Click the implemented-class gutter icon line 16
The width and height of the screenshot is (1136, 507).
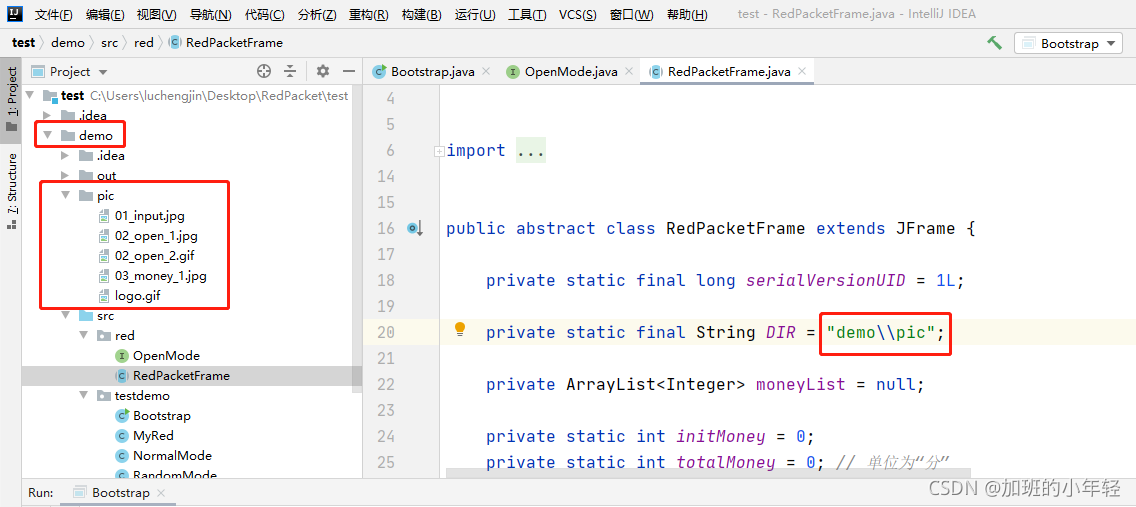414,229
